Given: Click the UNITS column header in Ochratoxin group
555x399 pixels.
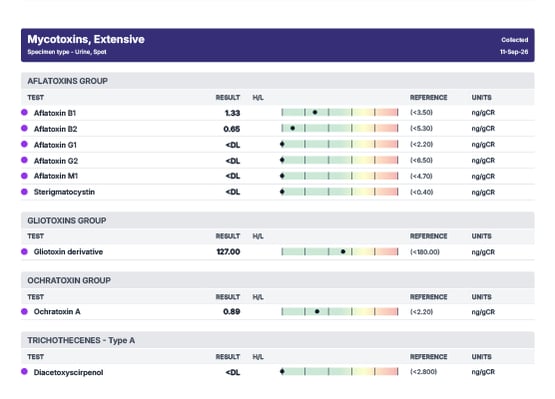Looking at the screenshot, I should (481, 297).
